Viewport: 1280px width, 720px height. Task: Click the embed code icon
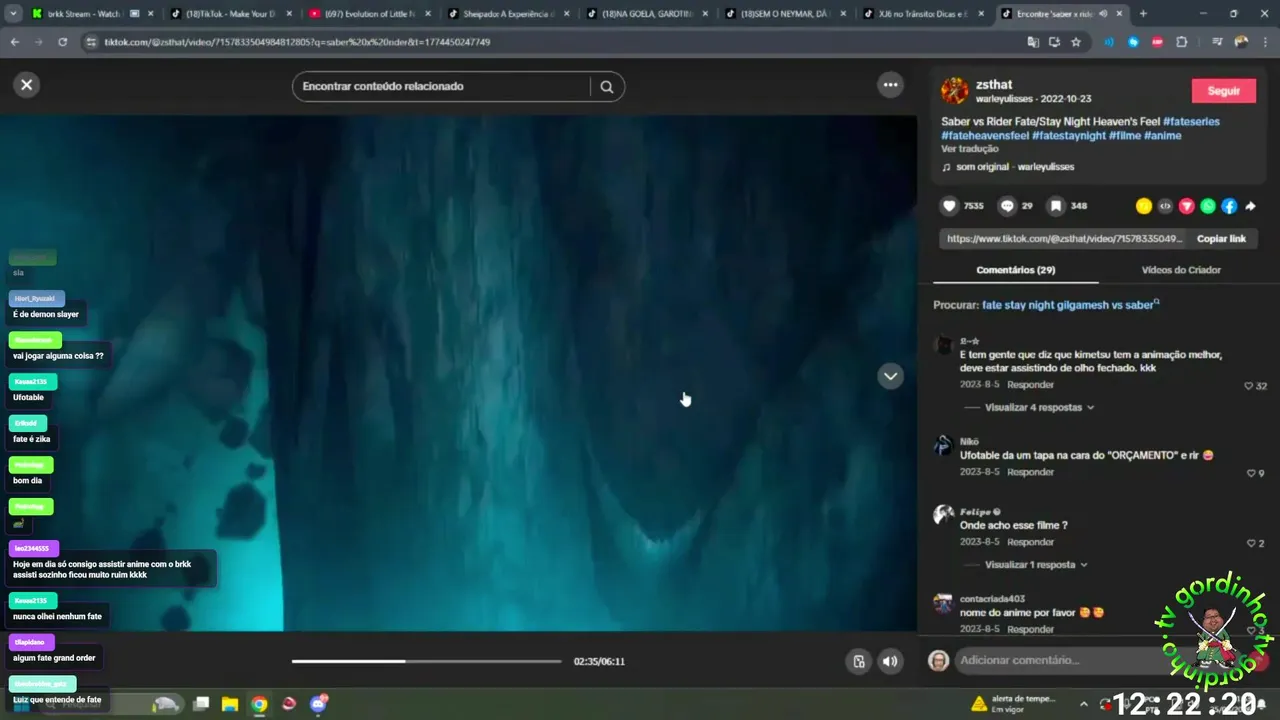(x=1165, y=206)
